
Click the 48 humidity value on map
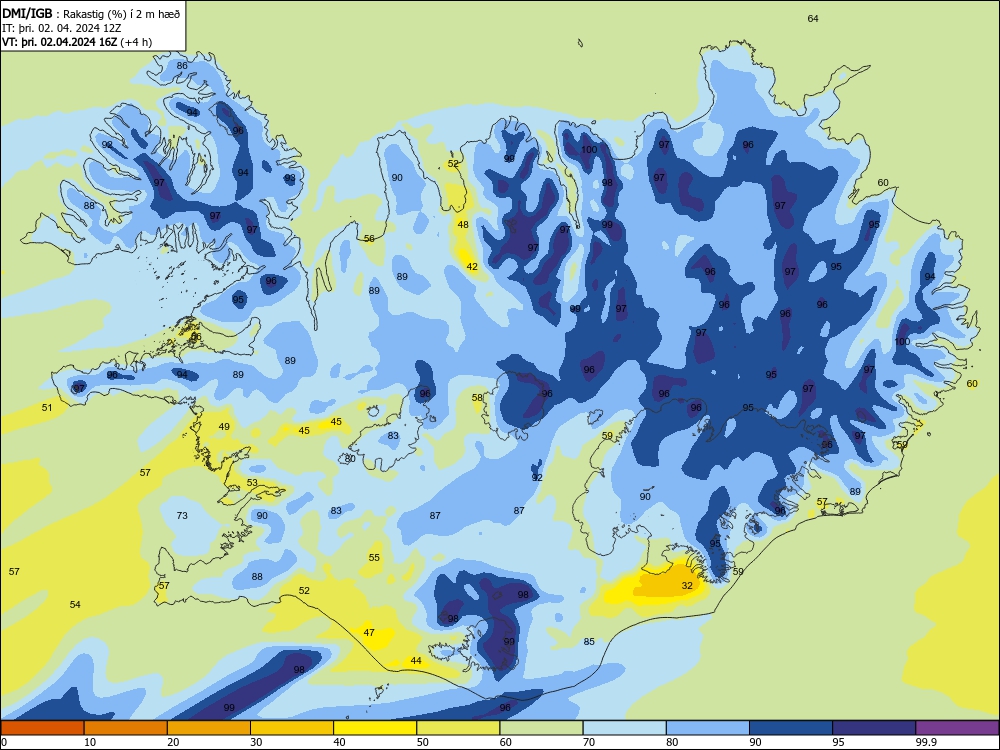[463, 224]
